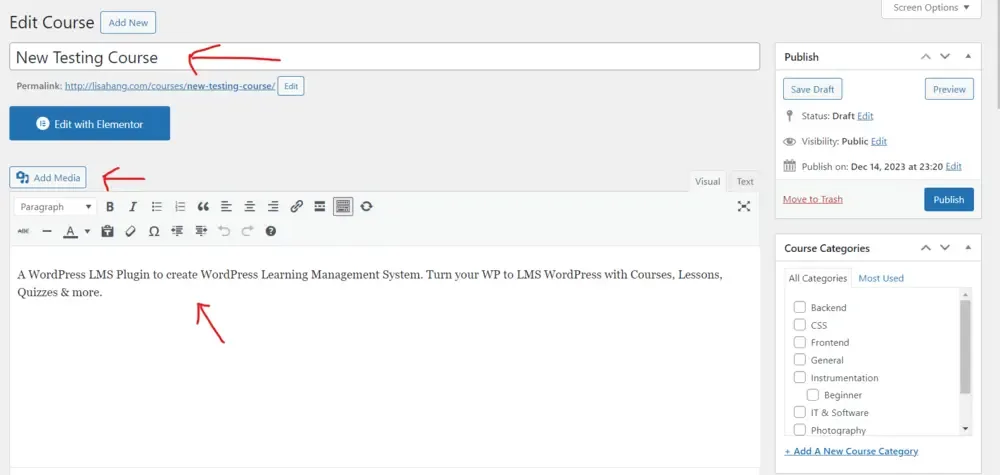The image size is (1000, 475).
Task: Move Publish box down
Action: tap(945, 57)
